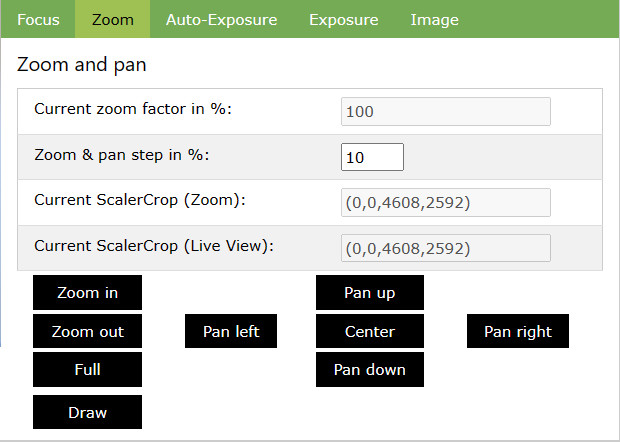
Task: Switch to the Focus tab
Action: coord(38,19)
